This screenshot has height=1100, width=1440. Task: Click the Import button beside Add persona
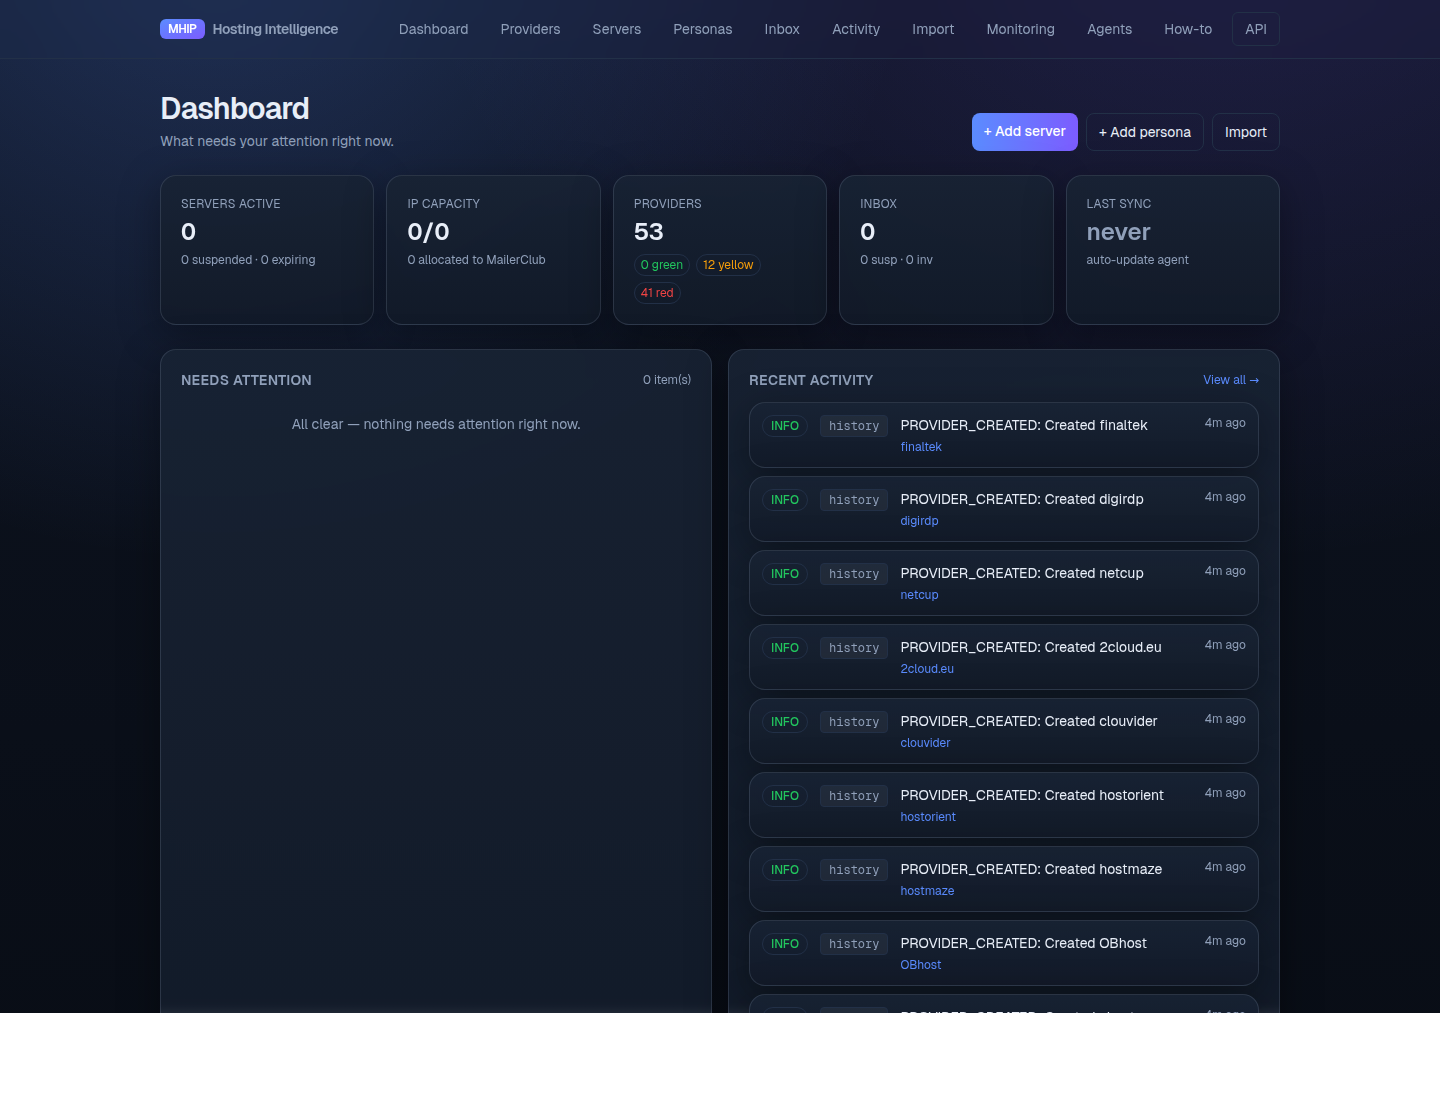coord(1245,132)
